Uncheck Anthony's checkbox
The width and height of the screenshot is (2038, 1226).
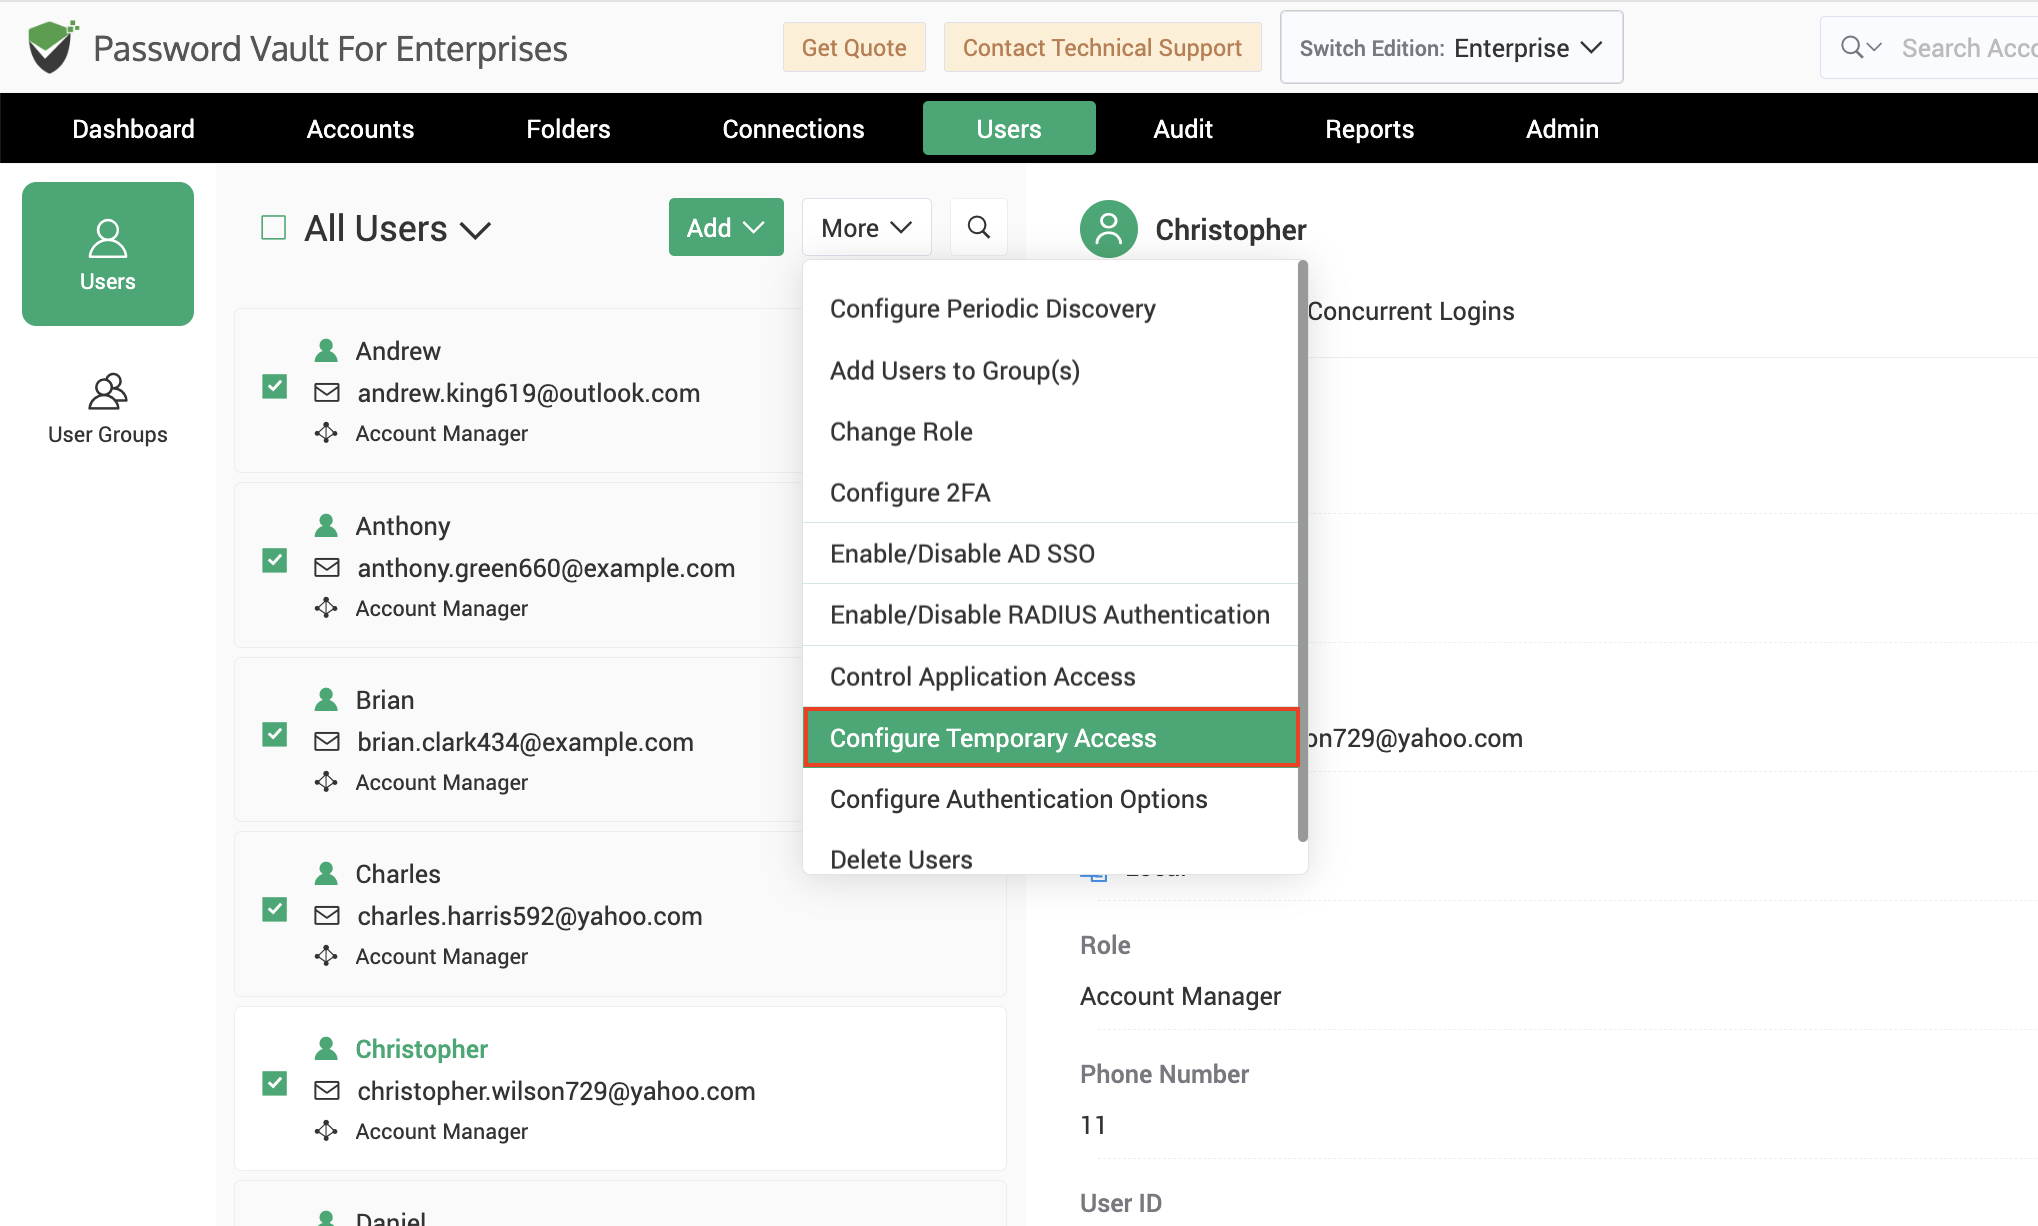point(275,560)
